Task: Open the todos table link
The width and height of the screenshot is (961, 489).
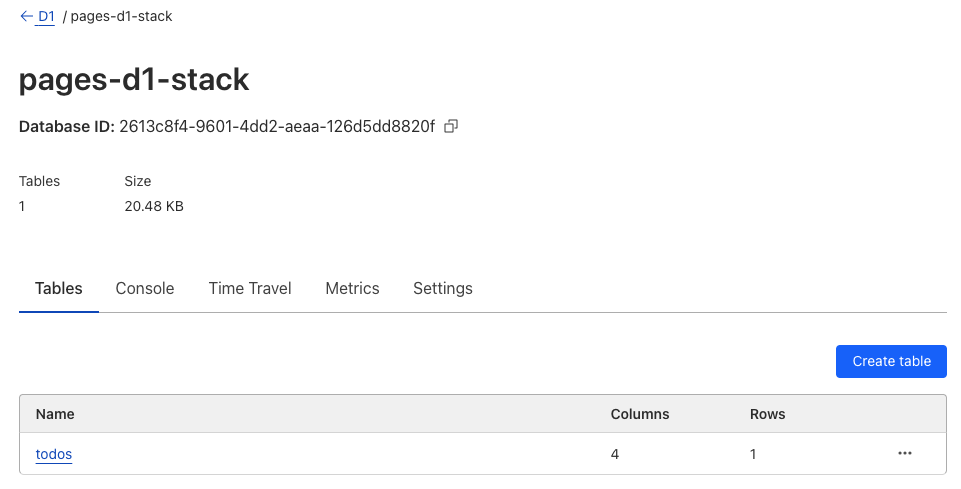Action: [54, 454]
